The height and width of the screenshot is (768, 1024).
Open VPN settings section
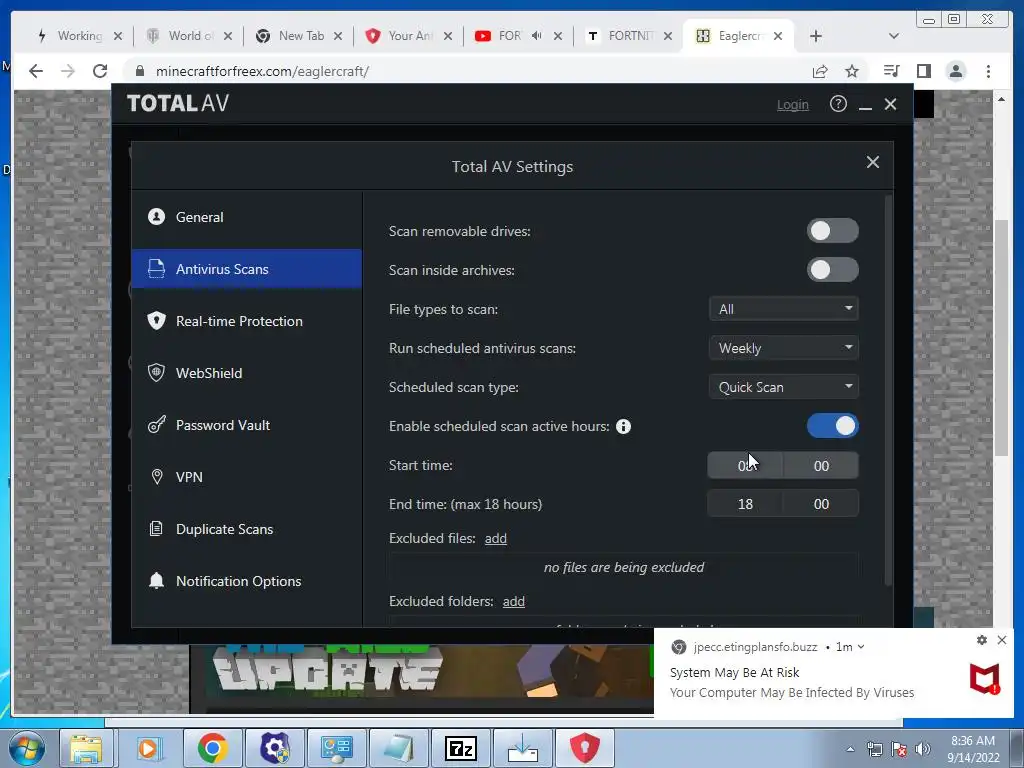(246, 477)
